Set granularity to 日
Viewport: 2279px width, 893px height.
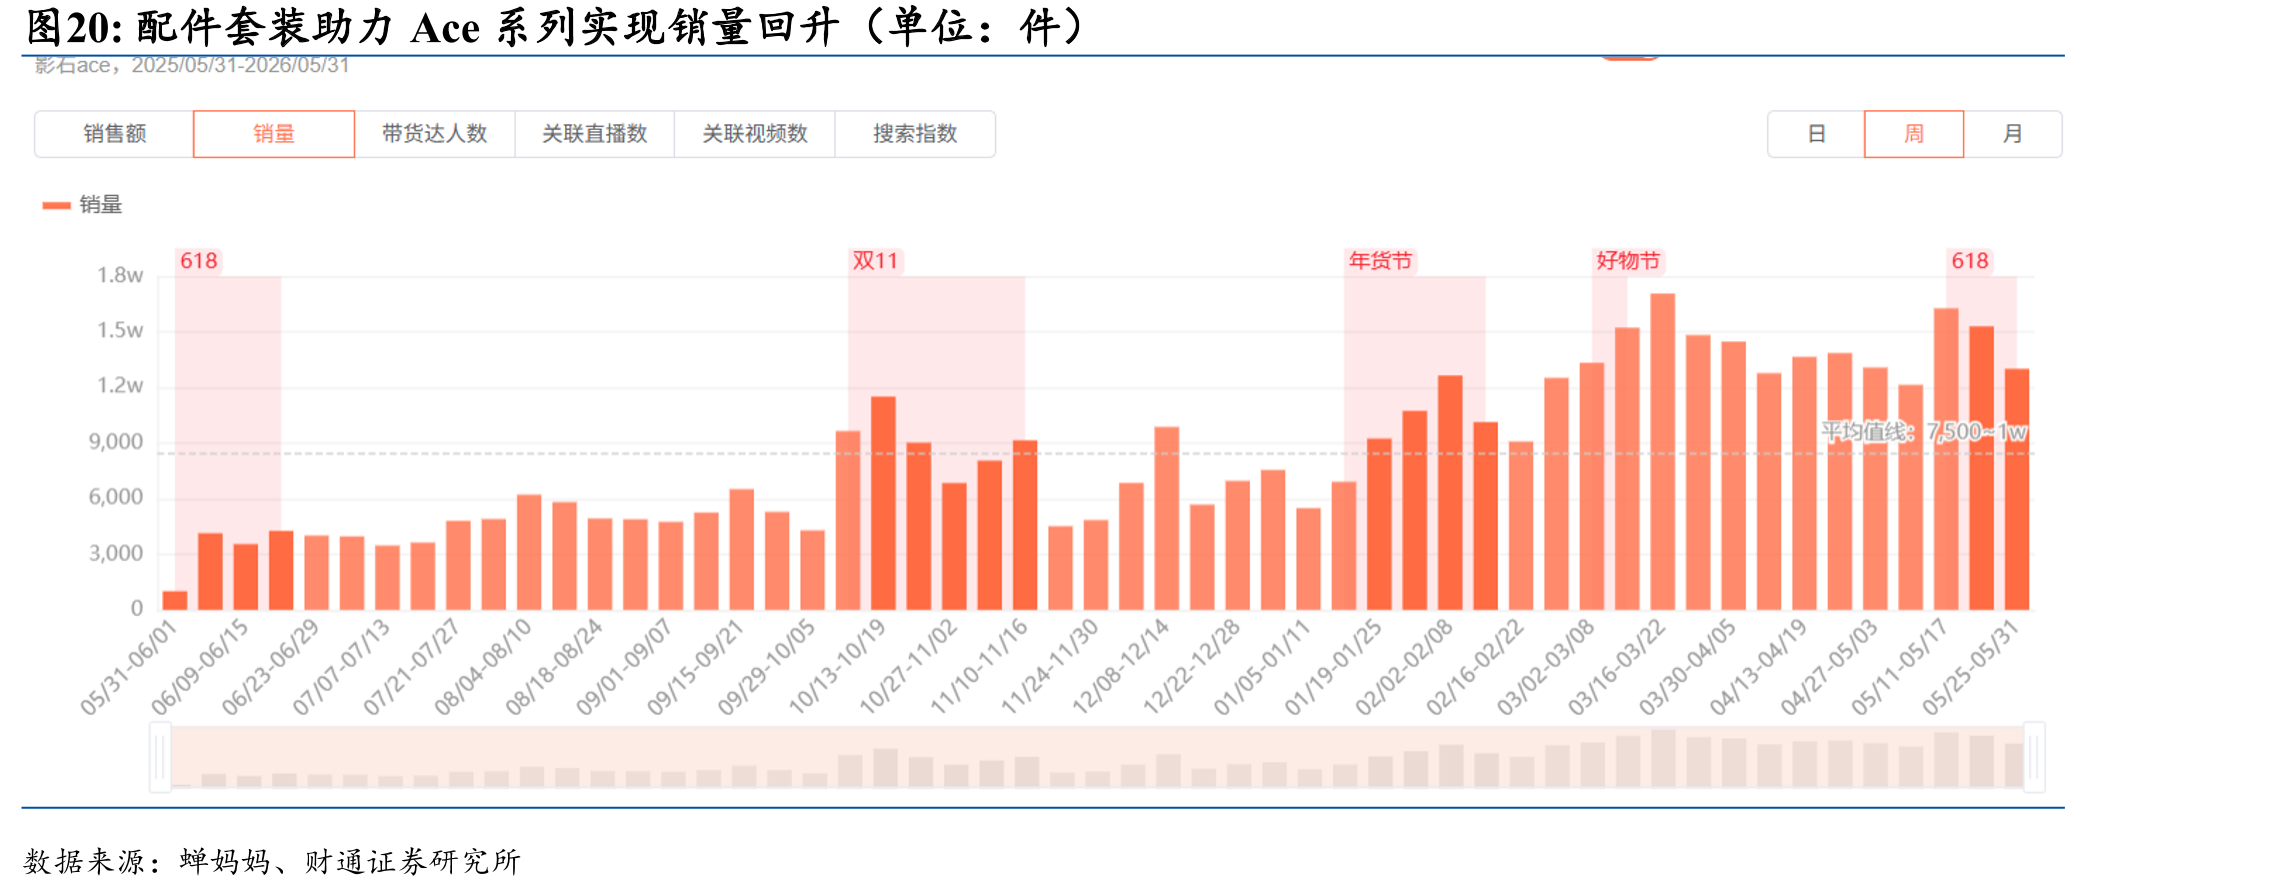point(1816,134)
